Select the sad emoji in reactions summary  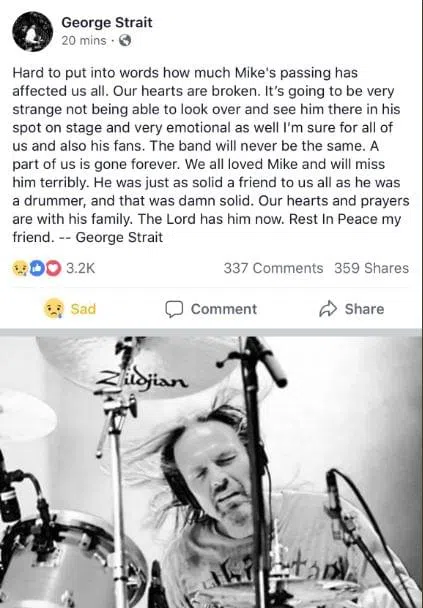click(19, 268)
